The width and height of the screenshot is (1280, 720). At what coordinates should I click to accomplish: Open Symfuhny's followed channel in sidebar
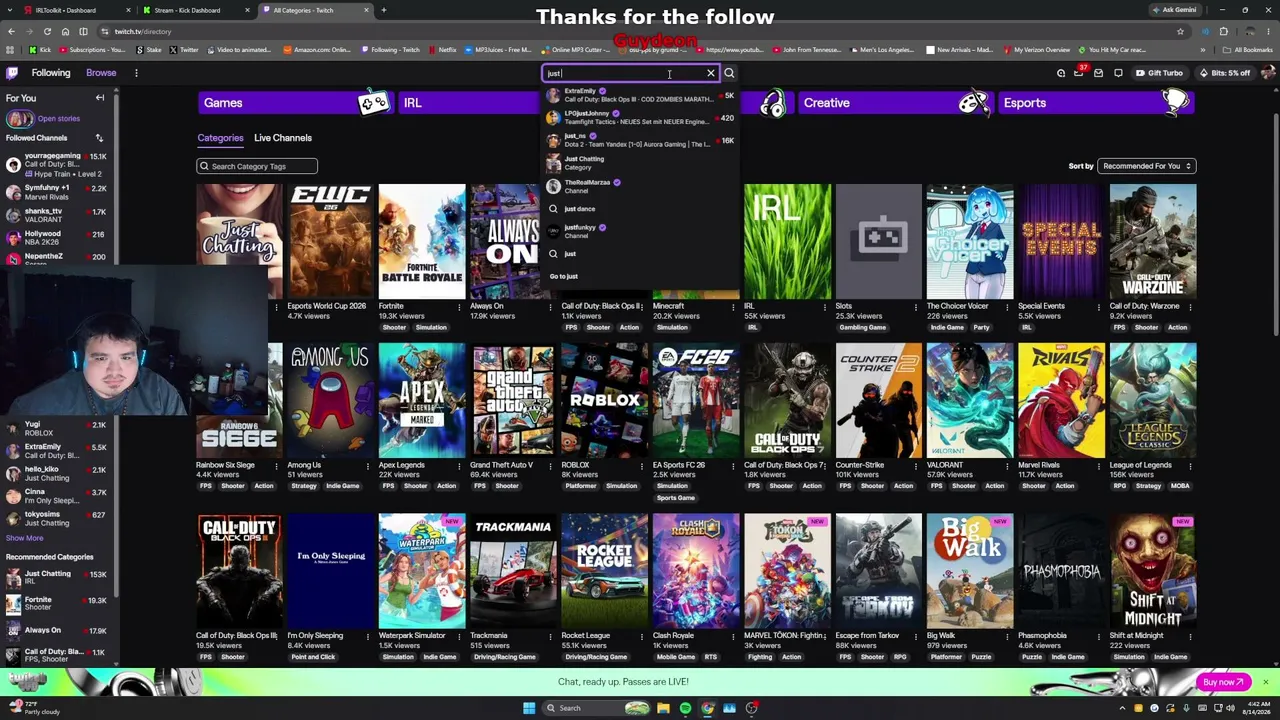point(58,192)
